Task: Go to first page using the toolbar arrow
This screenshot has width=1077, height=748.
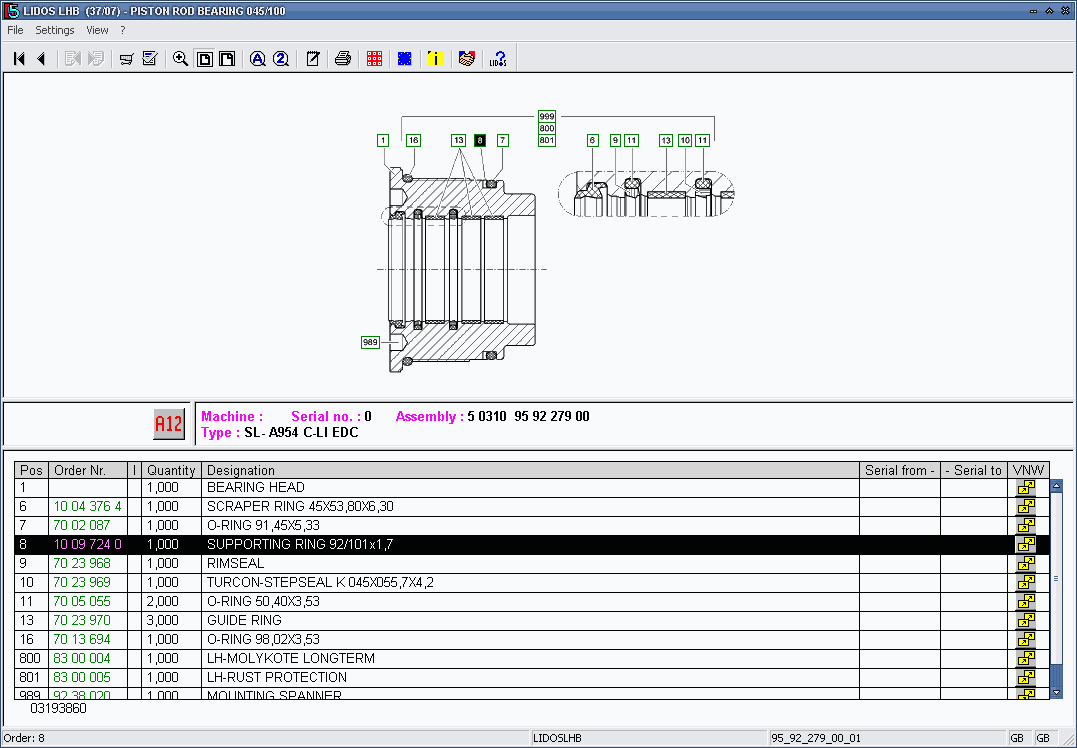Action: point(19,59)
